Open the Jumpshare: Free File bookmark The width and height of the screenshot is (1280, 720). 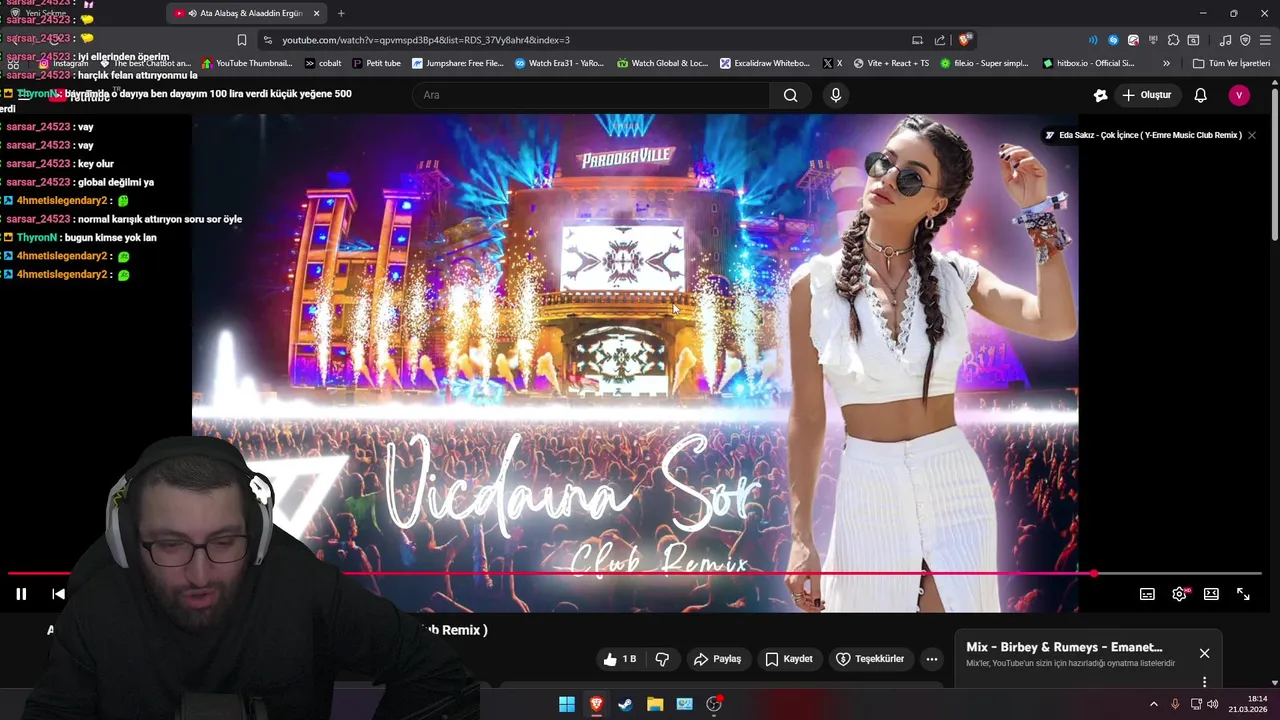[x=457, y=63]
